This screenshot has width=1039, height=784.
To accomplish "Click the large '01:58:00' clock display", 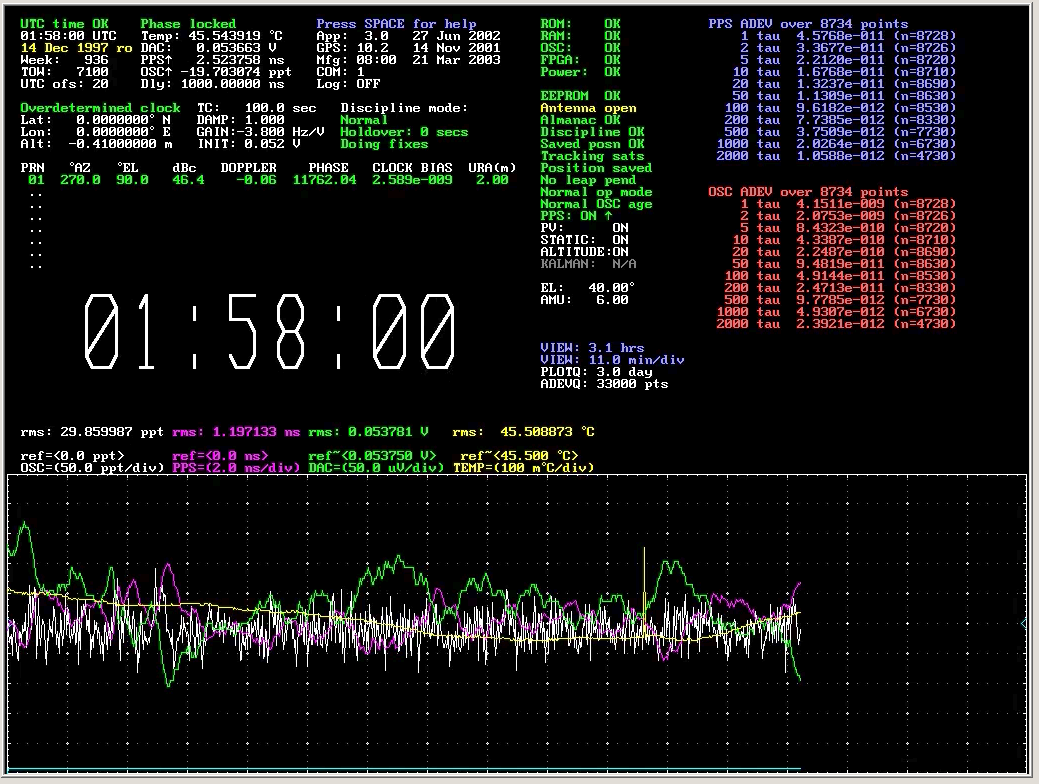I will 270,331.
